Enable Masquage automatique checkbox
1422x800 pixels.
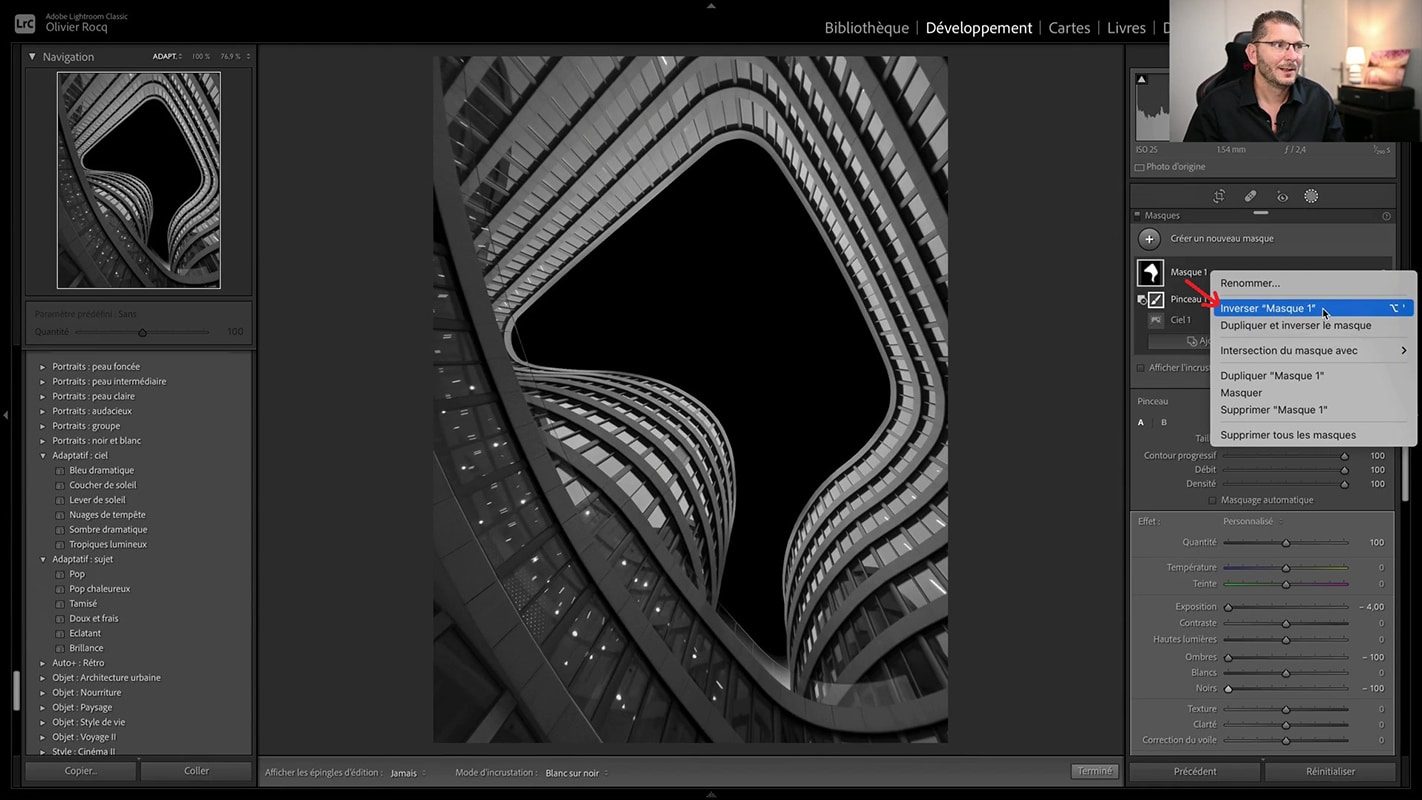[1212, 500]
